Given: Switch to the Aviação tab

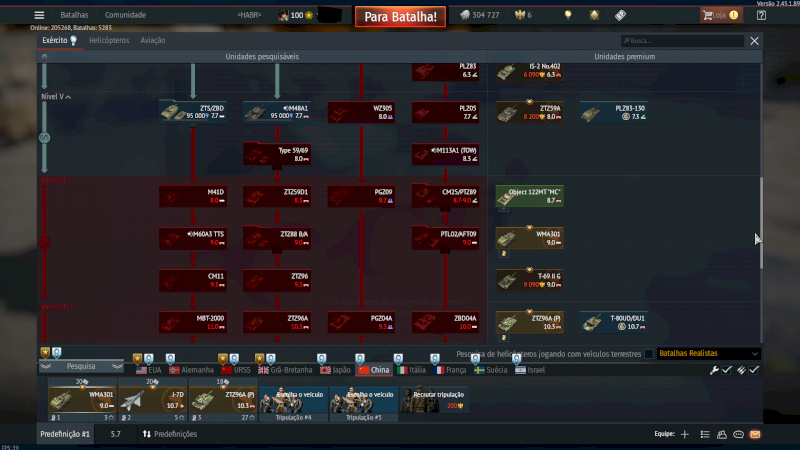Looking at the screenshot, I should [x=153, y=40].
